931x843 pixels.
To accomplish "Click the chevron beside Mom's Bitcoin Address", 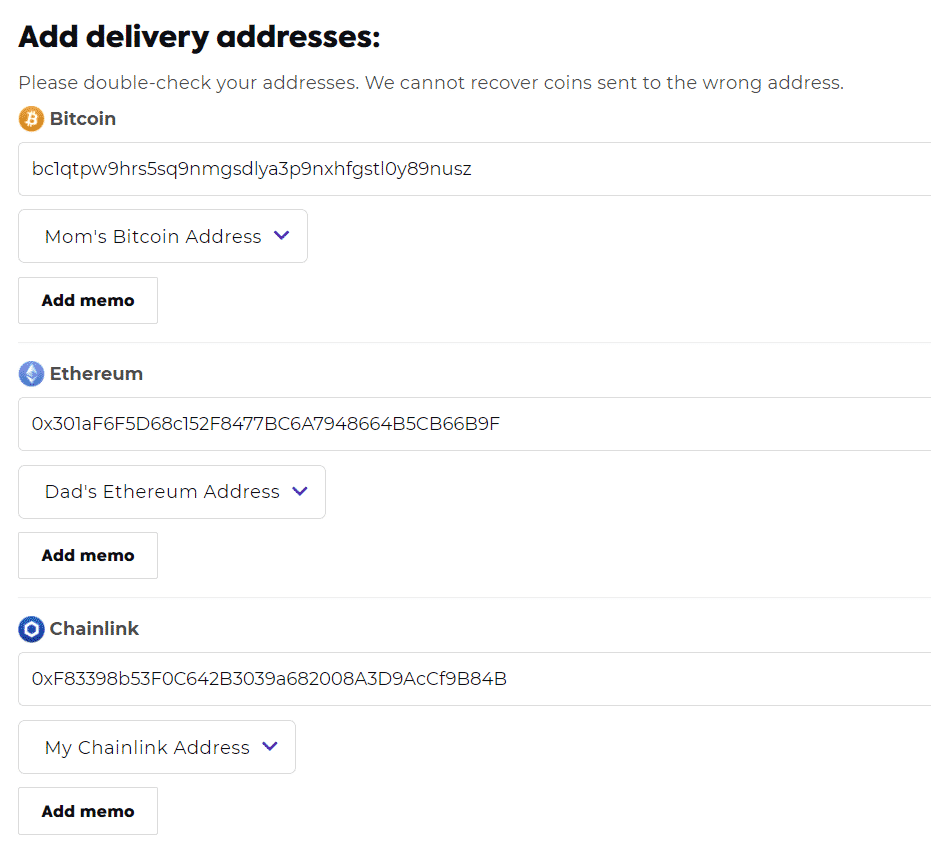I will point(281,236).
